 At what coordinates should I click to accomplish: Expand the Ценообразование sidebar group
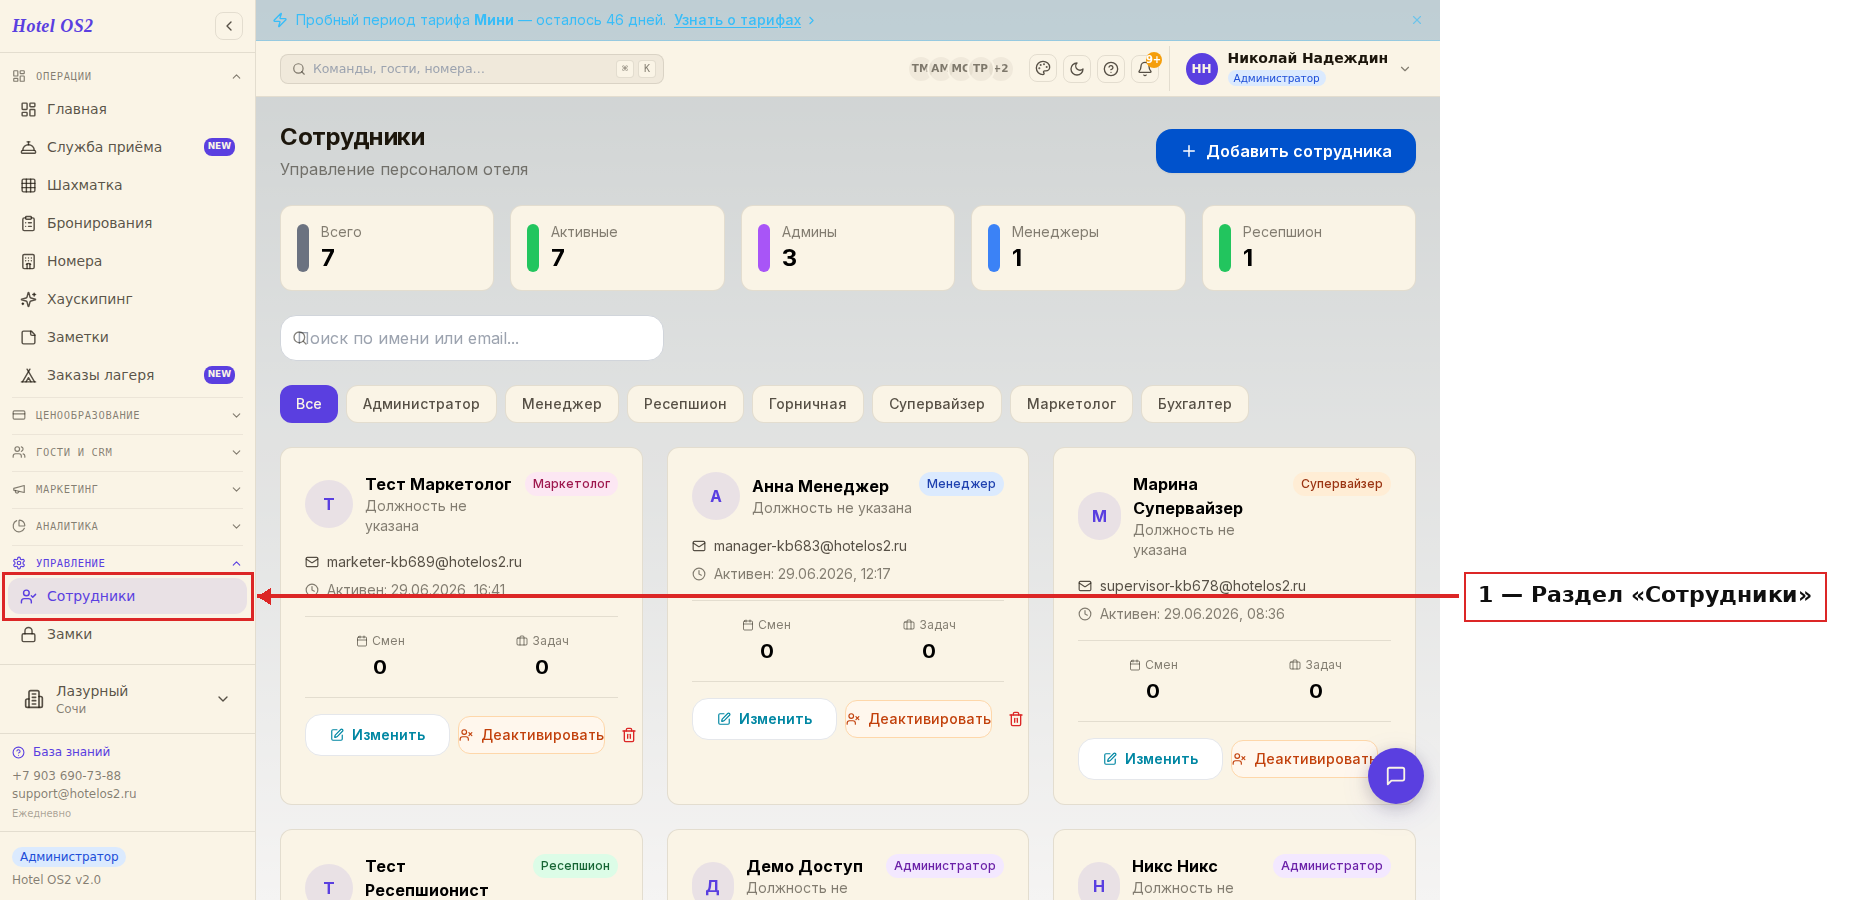point(127,415)
